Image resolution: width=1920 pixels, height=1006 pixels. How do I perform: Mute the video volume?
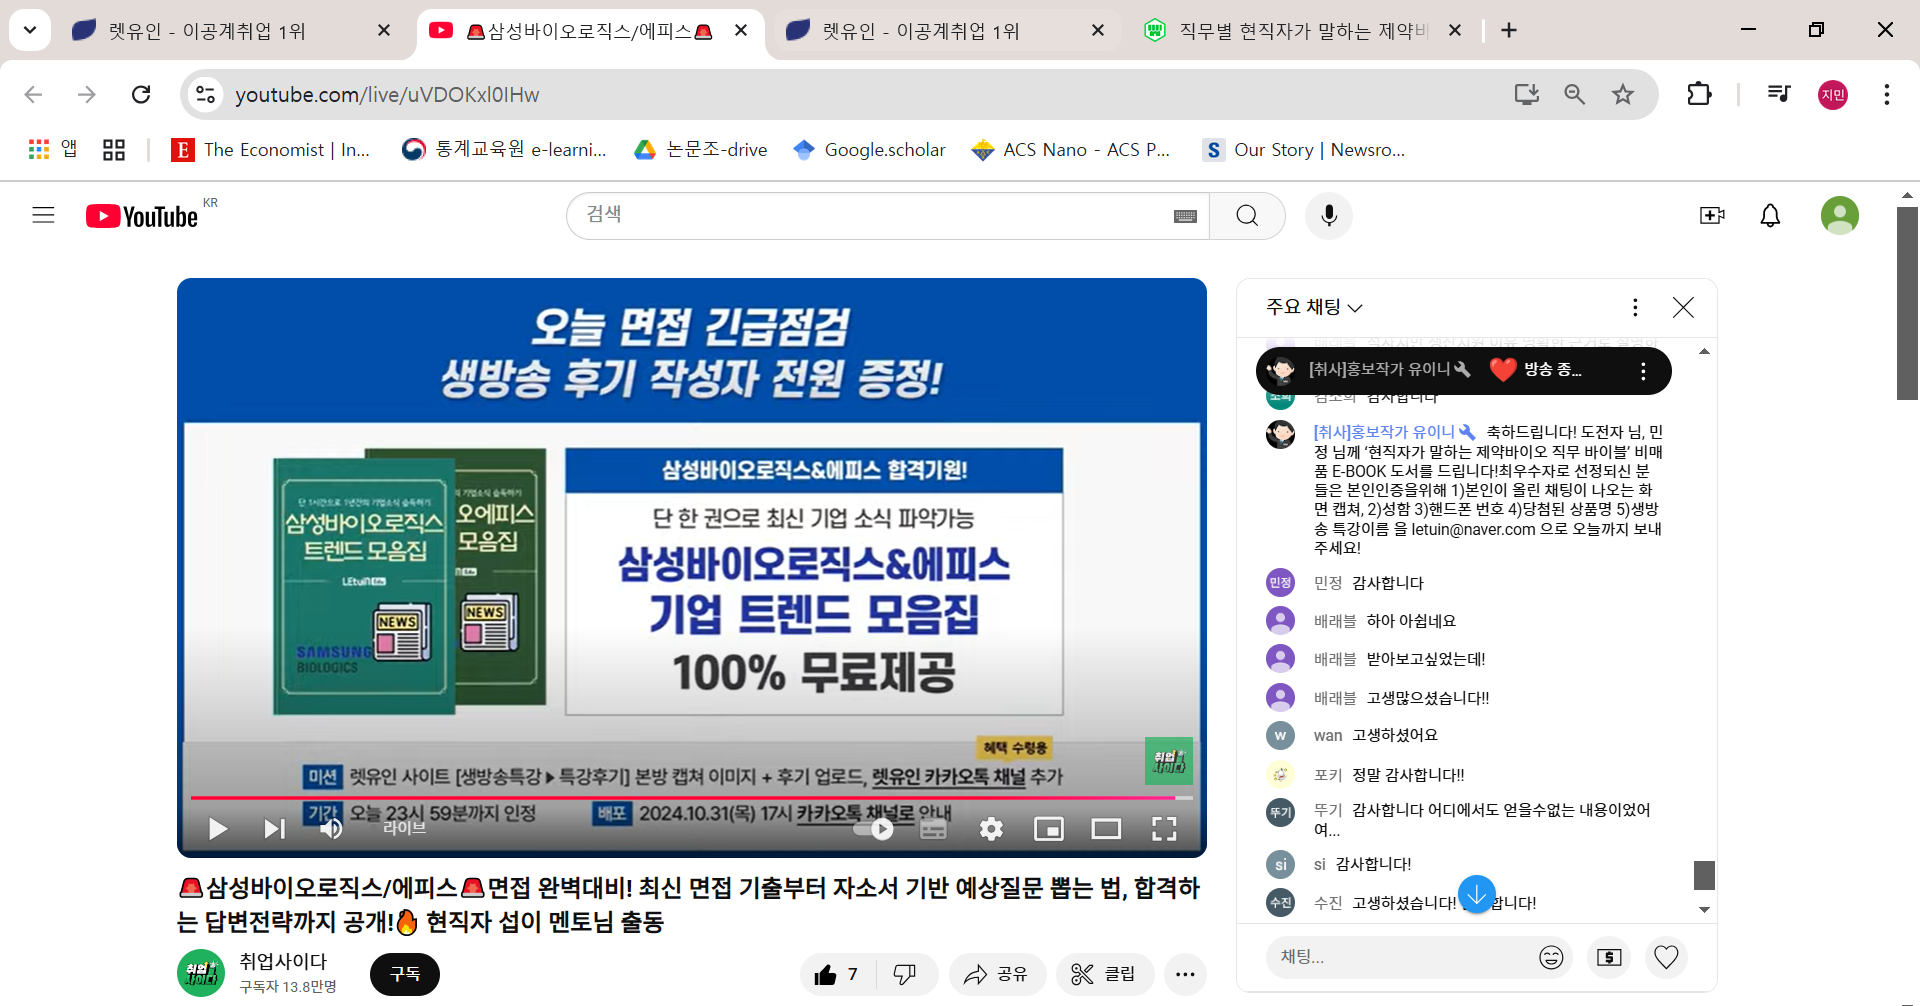coord(331,829)
